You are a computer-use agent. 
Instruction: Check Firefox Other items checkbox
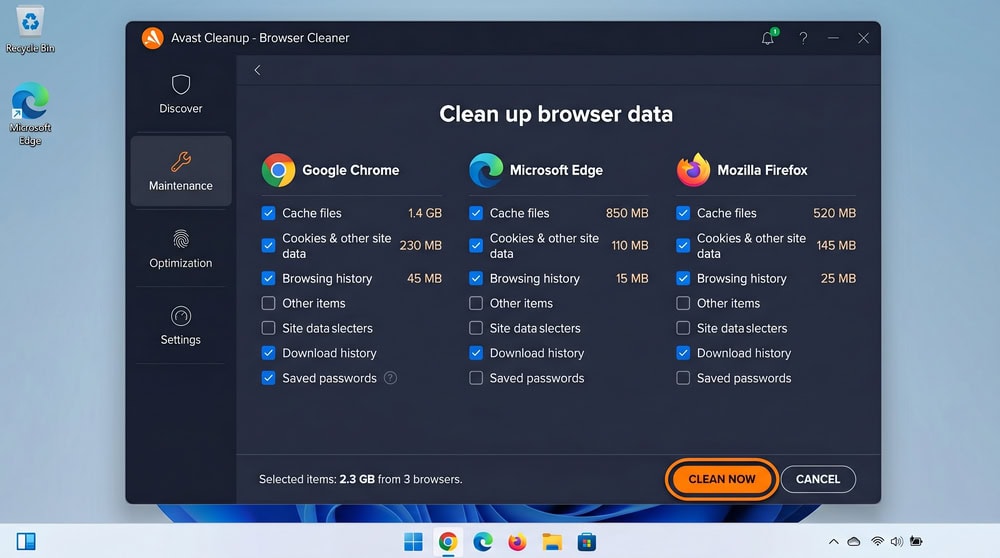click(683, 303)
